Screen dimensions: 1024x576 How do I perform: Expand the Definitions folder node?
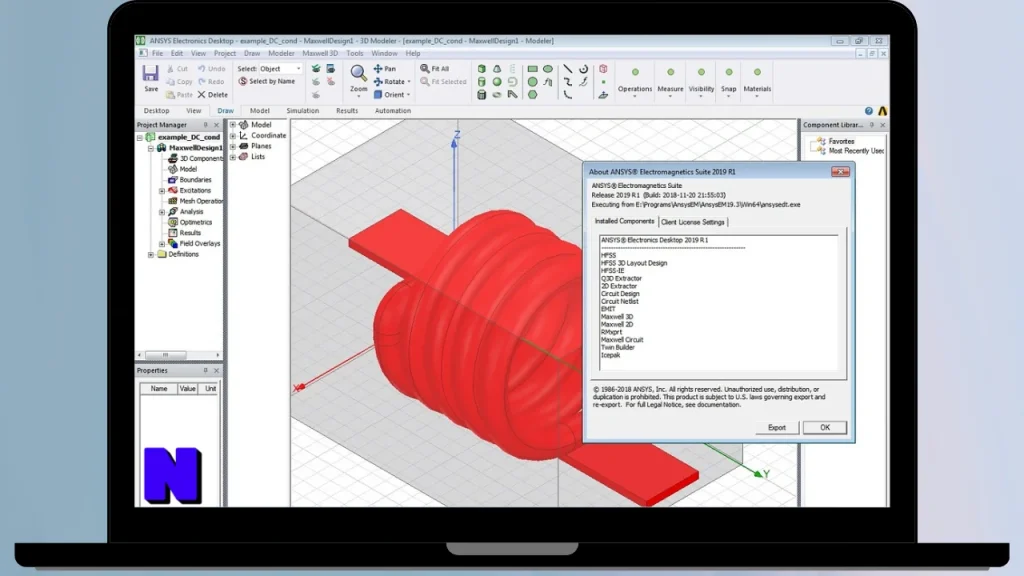[x=151, y=254]
